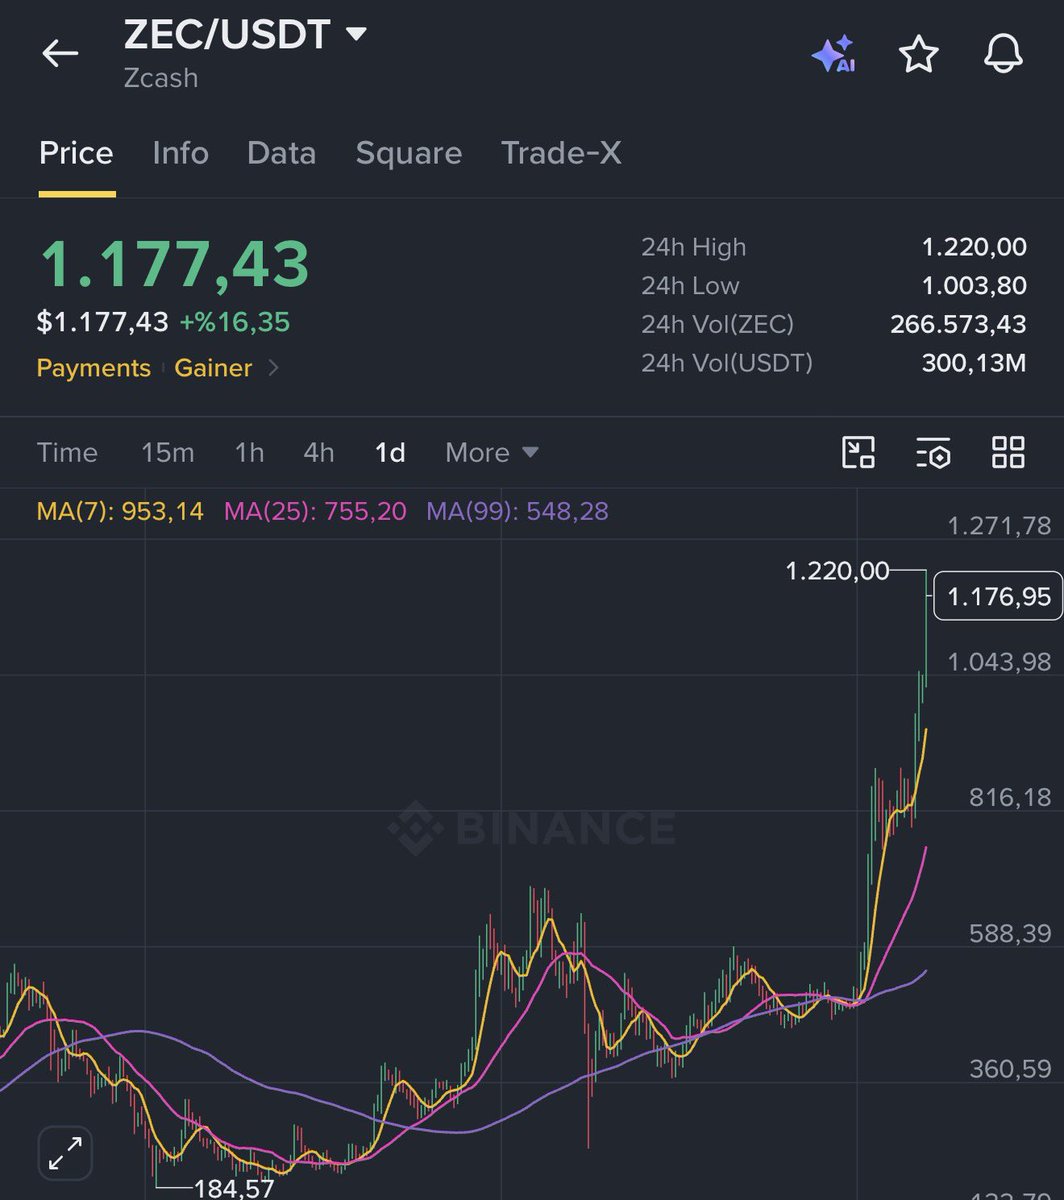The image size is (1064, 1200).
Task: Expand the Gainer tag chevron
Action: pyautogui.click(x=274, y=368)
